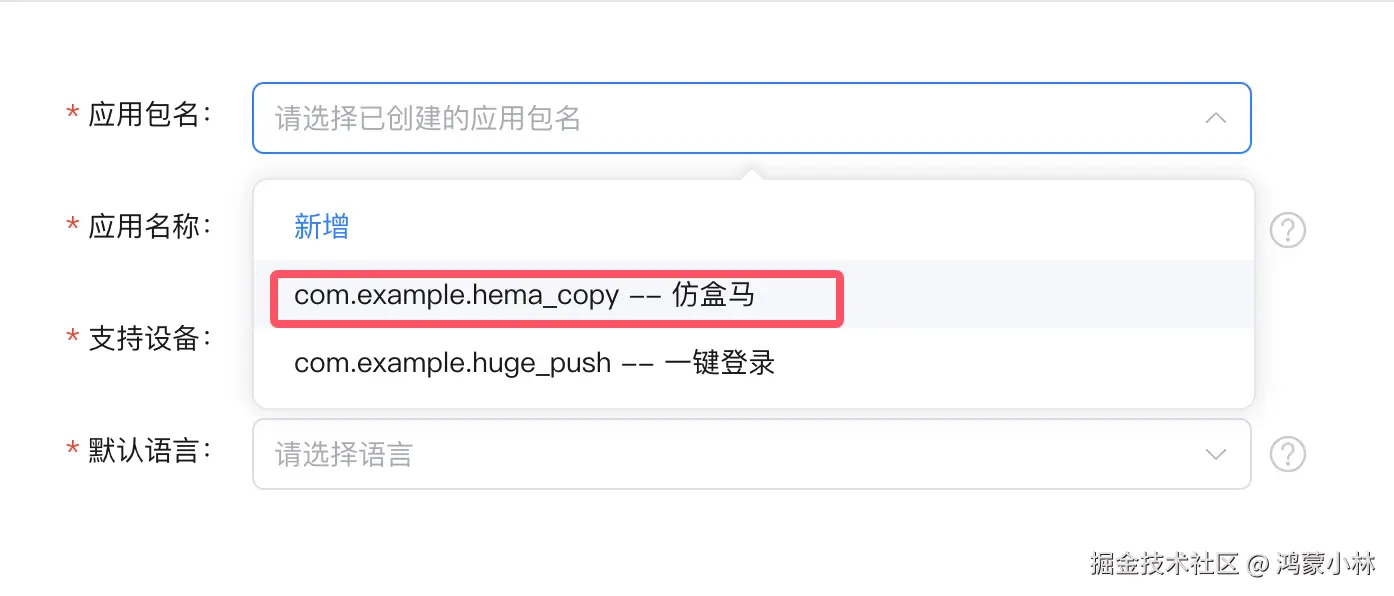
Task: Click the 新增 link to add new package
Action: pyautogui.click(x=321, y=227)
